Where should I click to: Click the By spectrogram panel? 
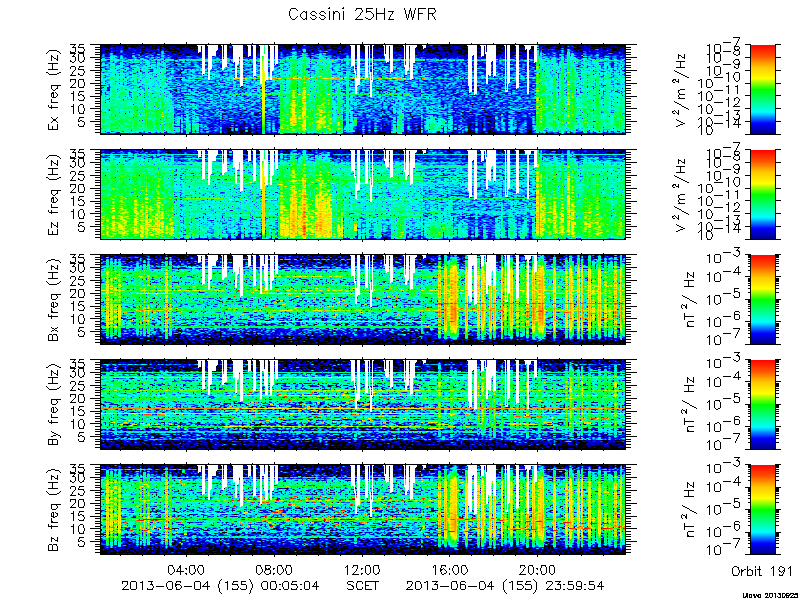pyautogui.click(x=362, y=405)
